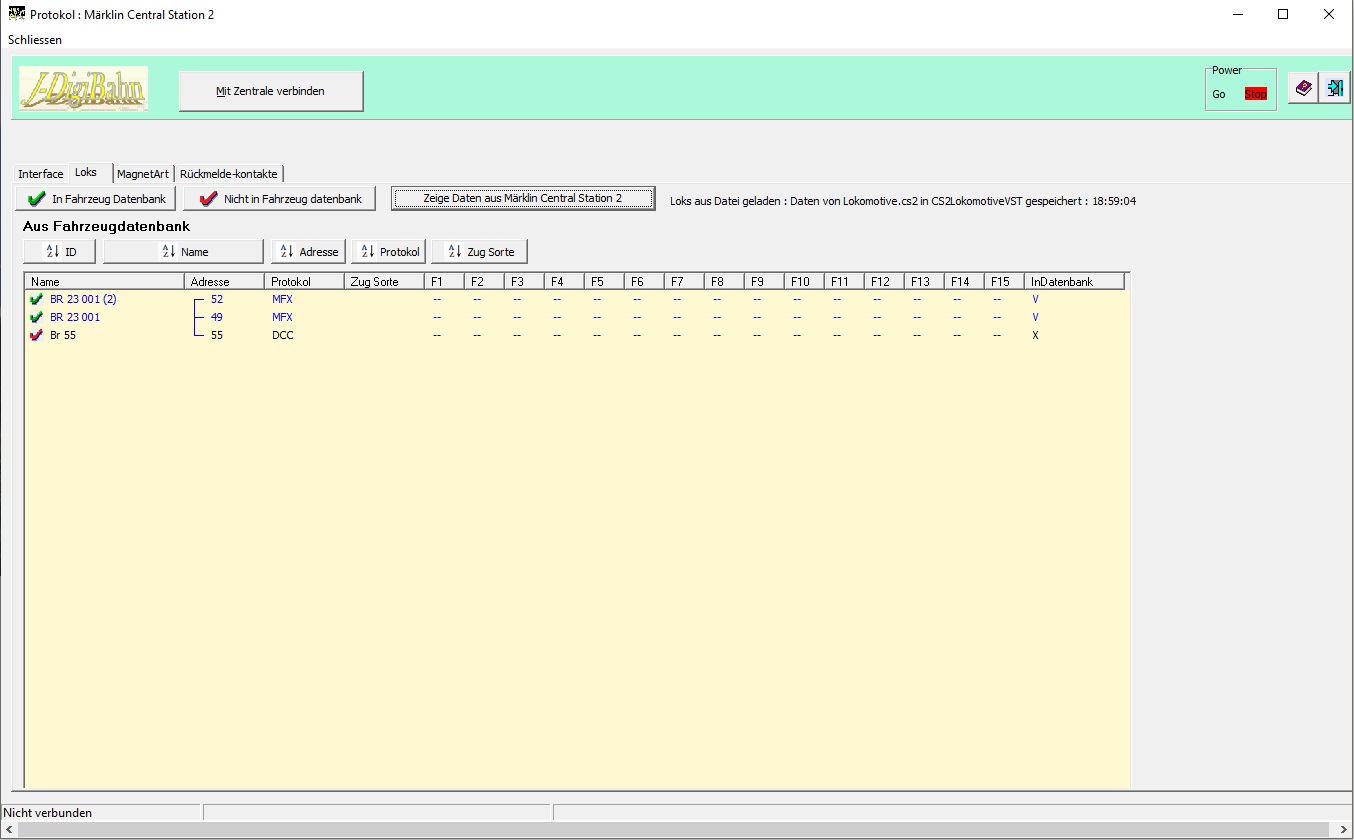Screen dimensions: 1354x840
Task: Click the Protokol column header
Action: [x=305, y=282]
